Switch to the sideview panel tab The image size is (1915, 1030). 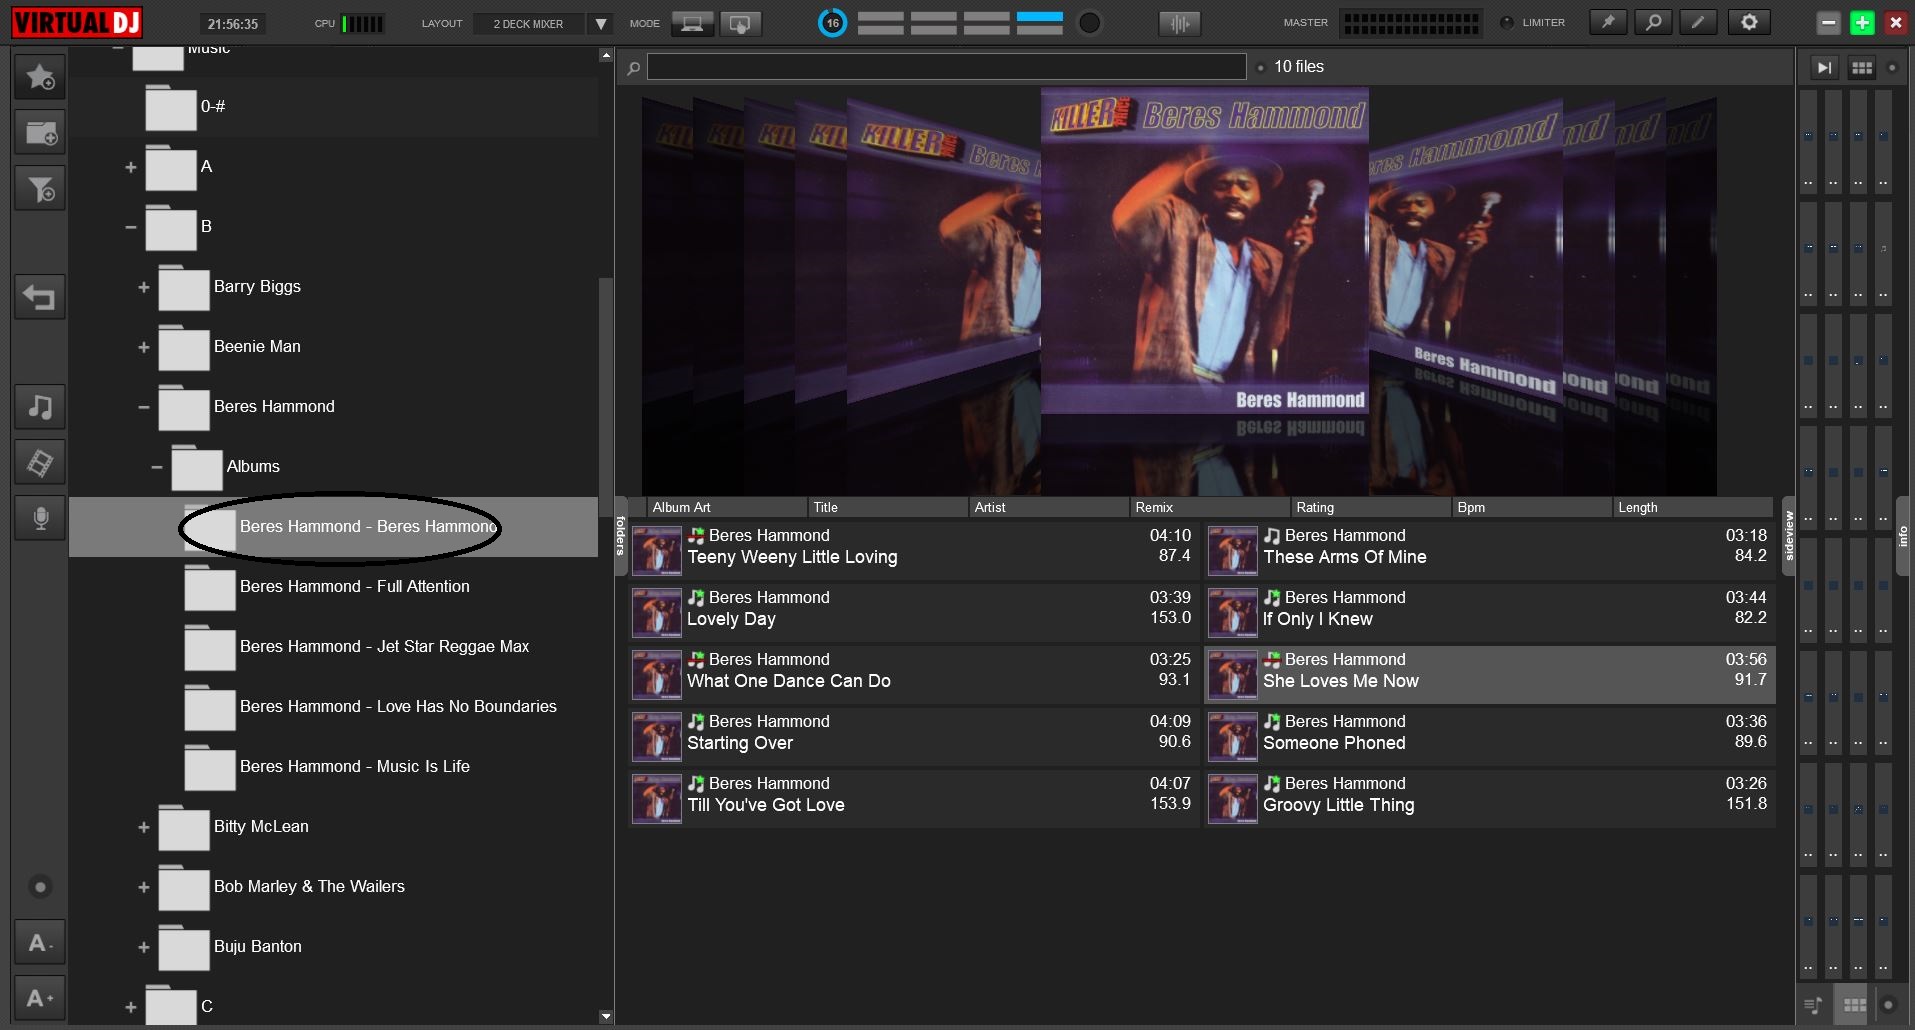(x=1789, y=535)
